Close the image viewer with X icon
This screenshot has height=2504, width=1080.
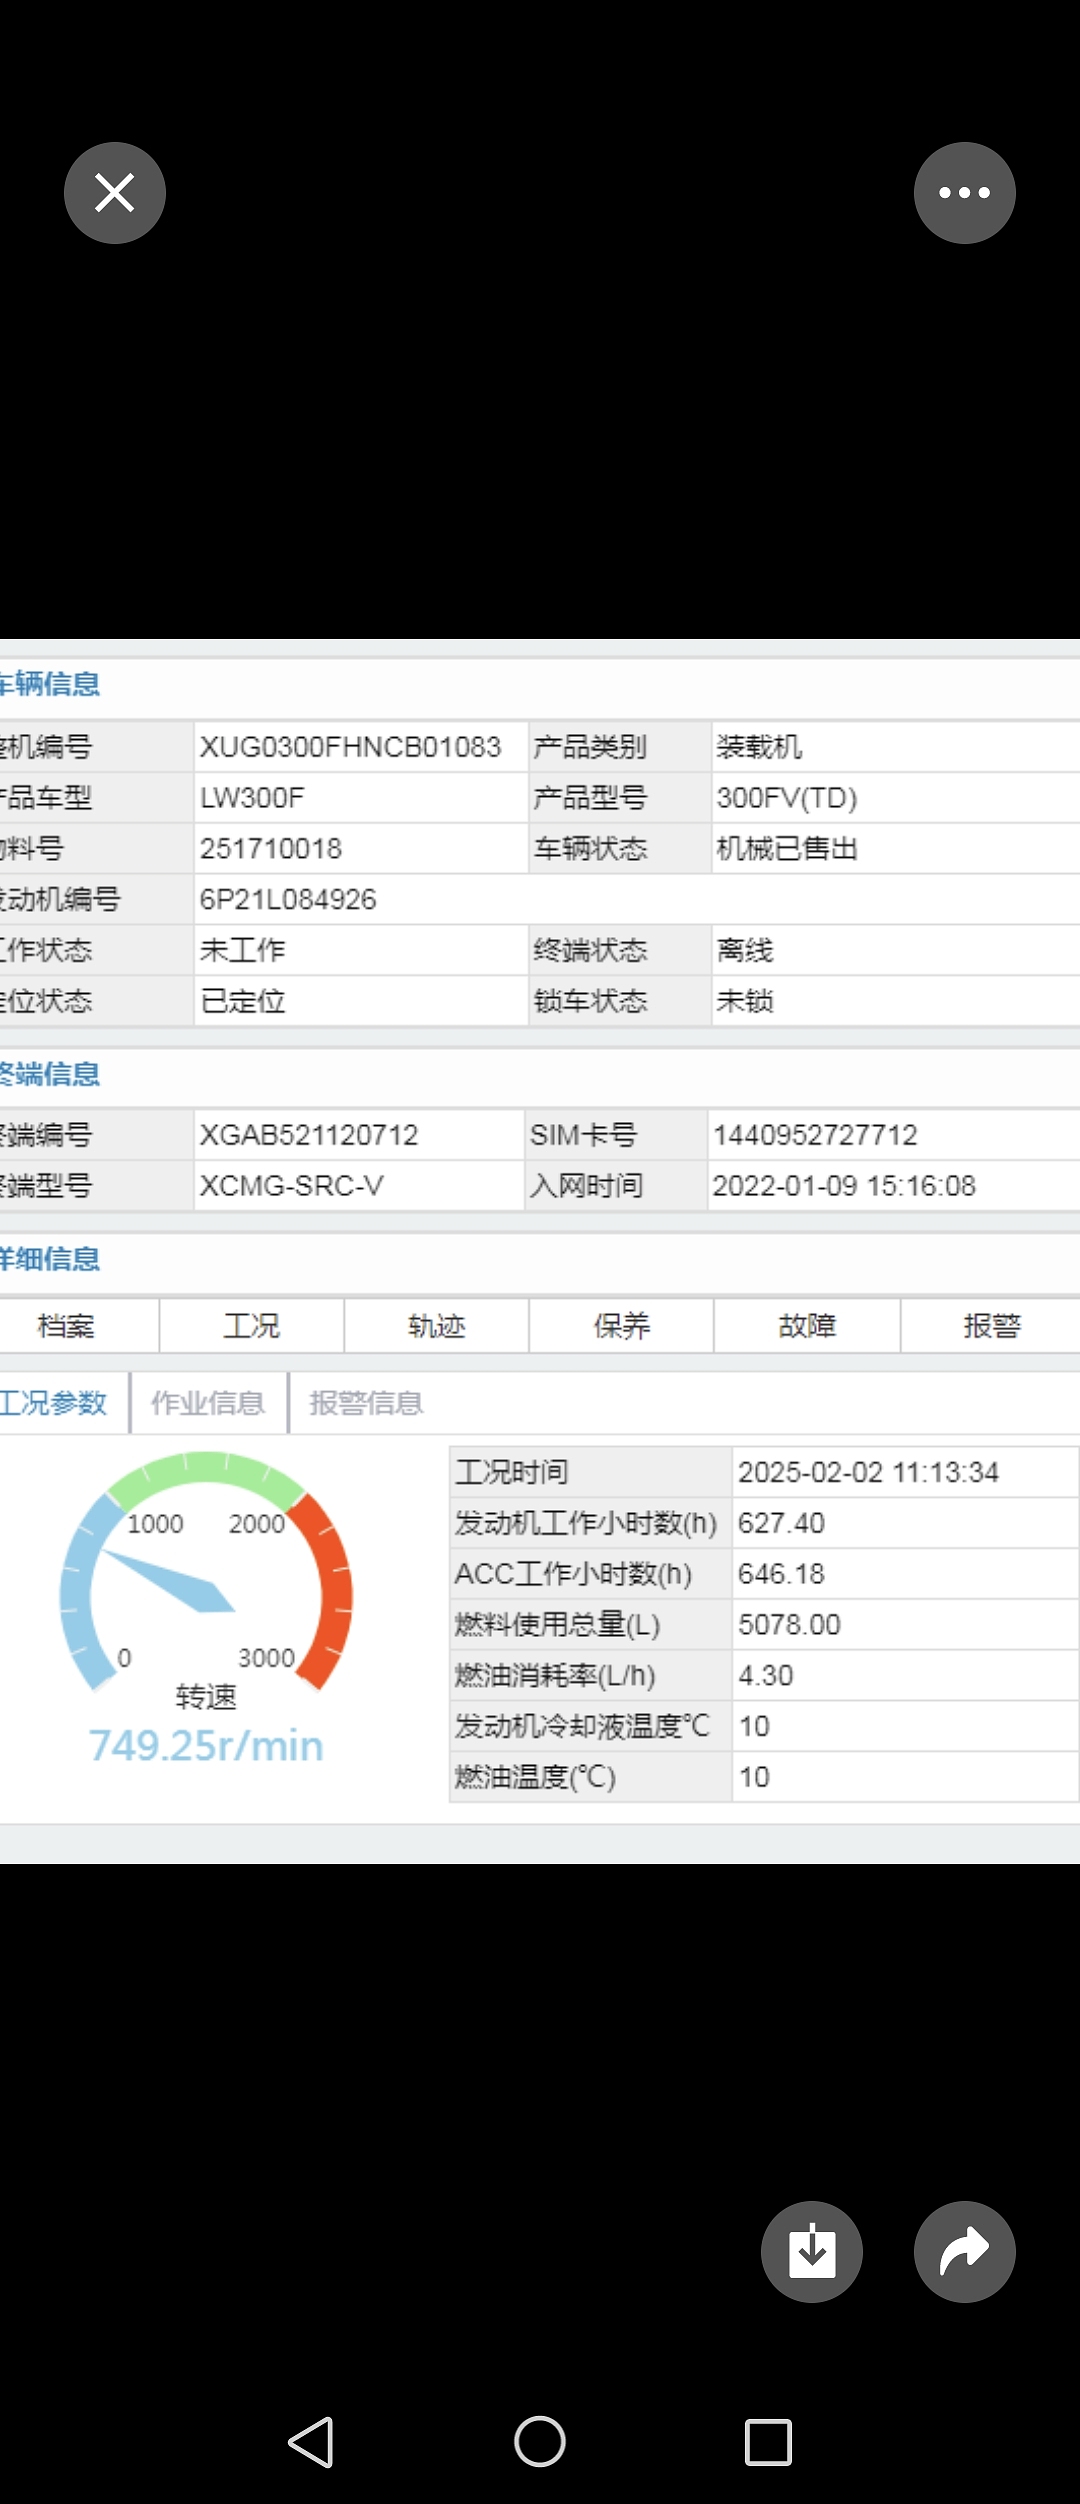[x=115, y=193]
